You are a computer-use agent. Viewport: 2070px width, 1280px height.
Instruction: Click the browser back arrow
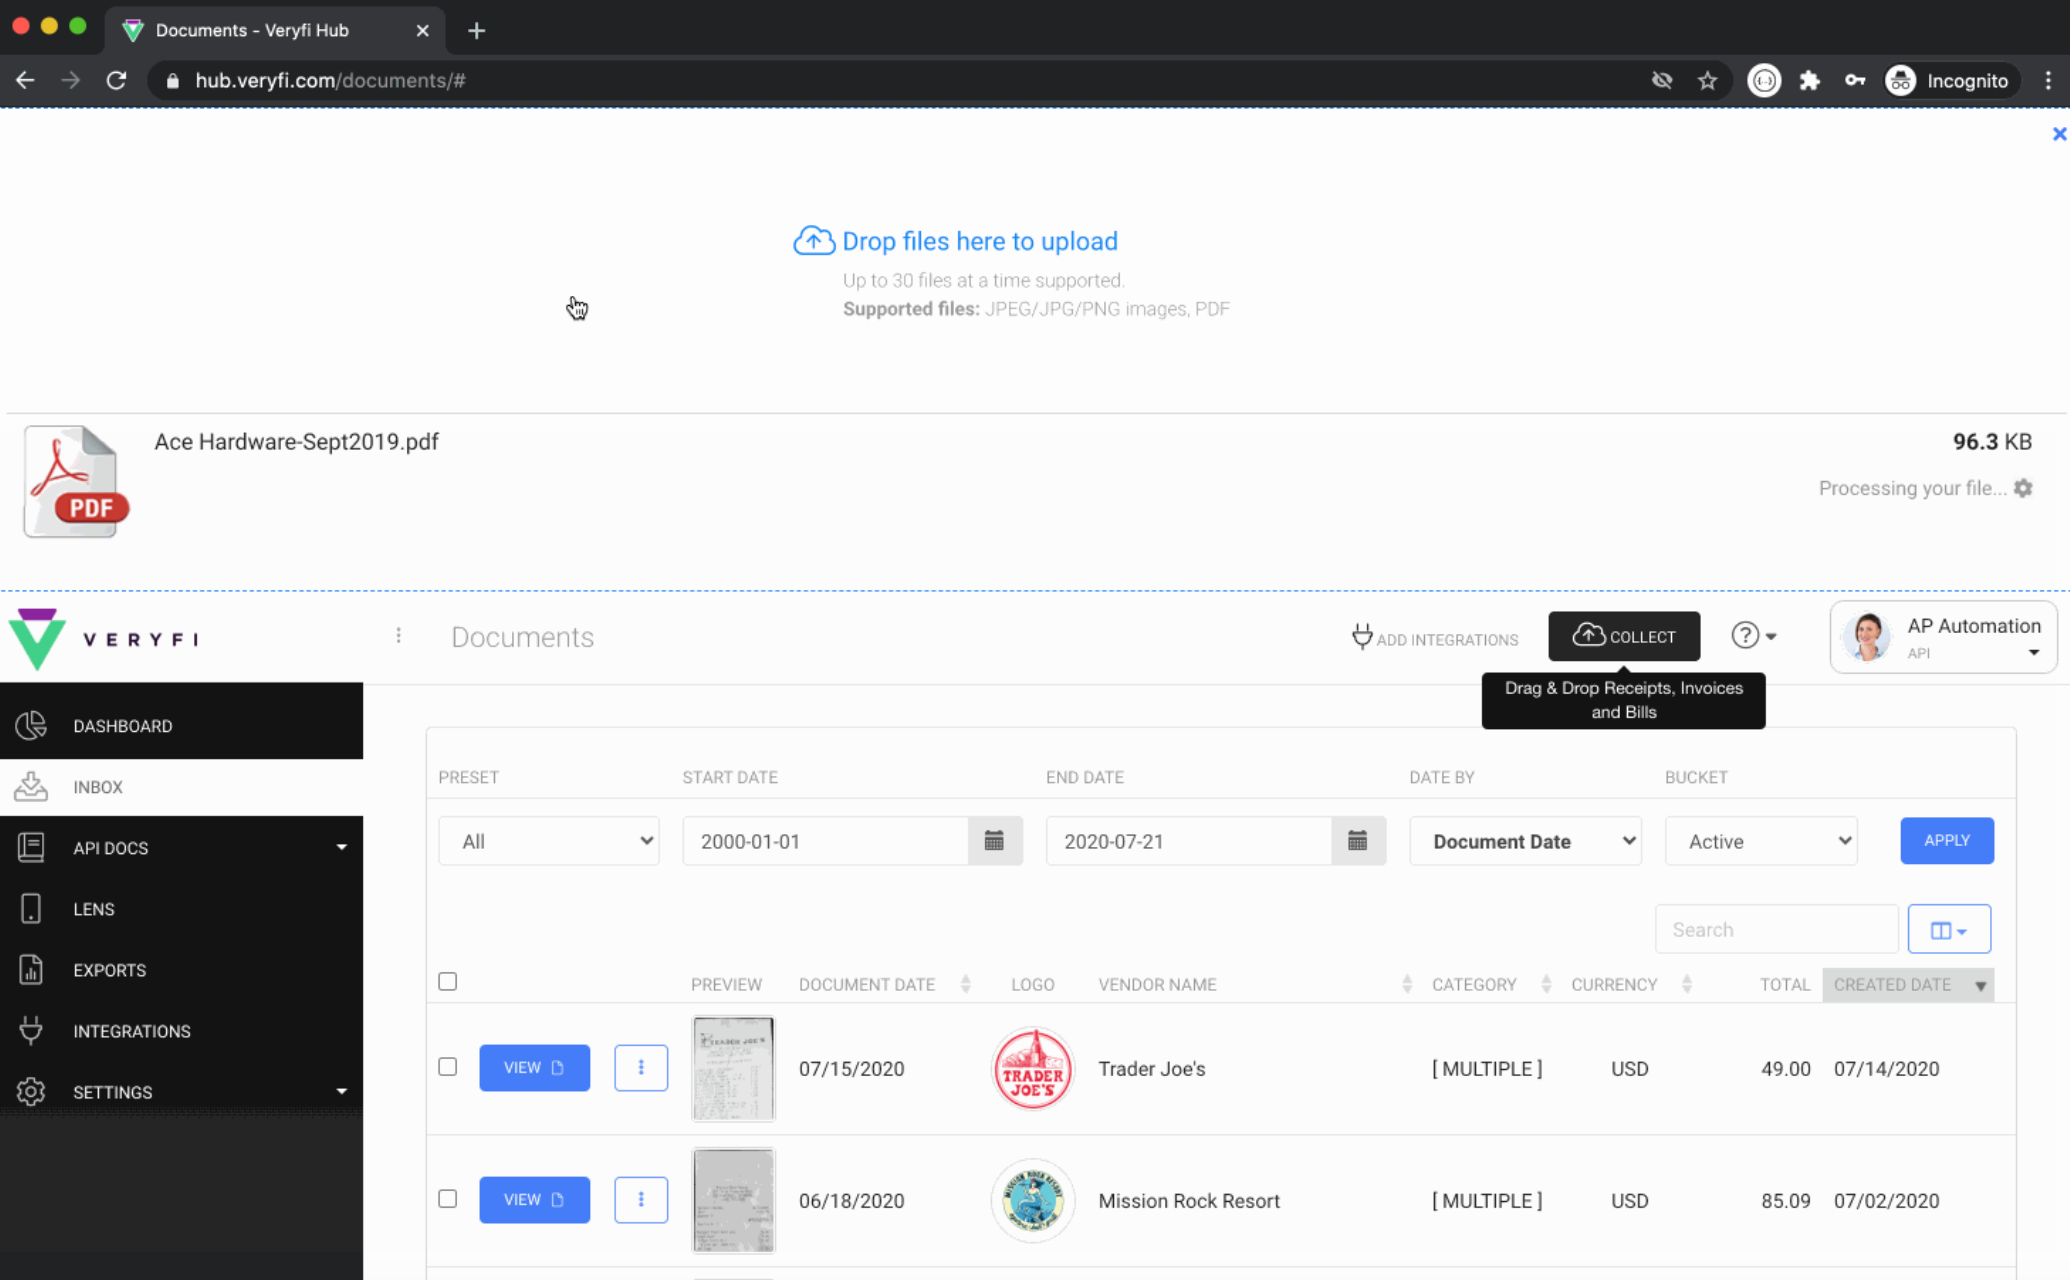pyautogui.click(x=25, y=80)
